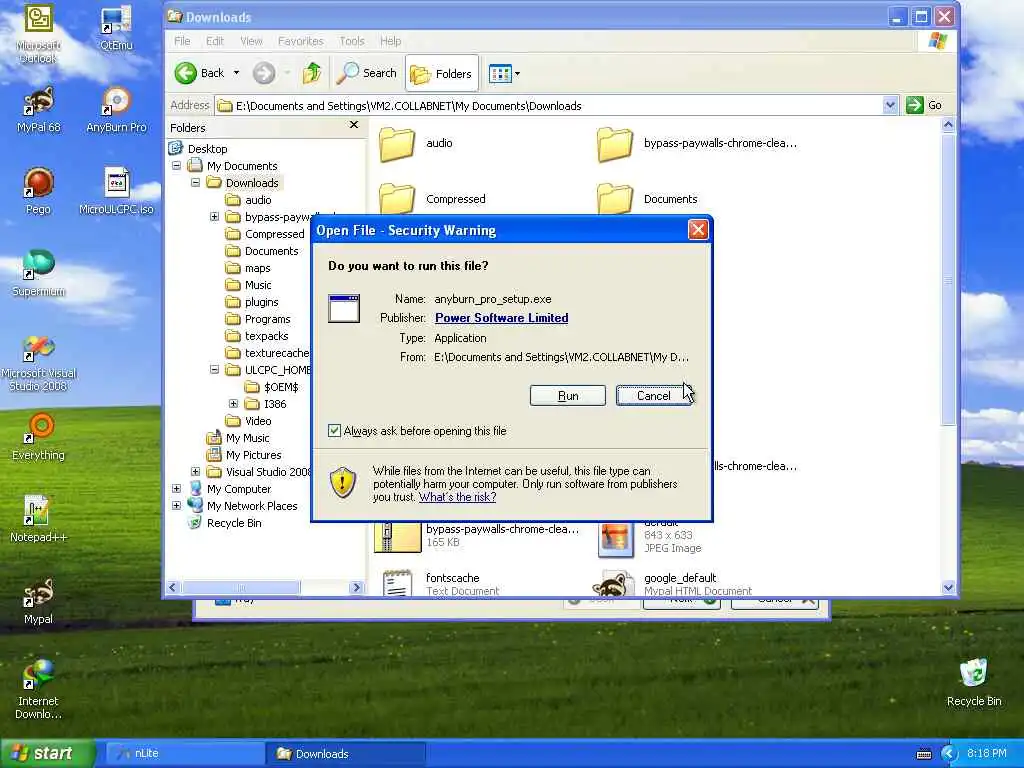Select Recycle Bin in folder tree

point(225,522)
